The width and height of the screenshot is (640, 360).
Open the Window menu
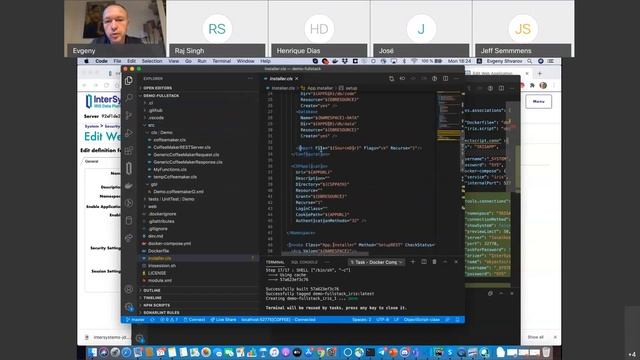pos(245,61)
